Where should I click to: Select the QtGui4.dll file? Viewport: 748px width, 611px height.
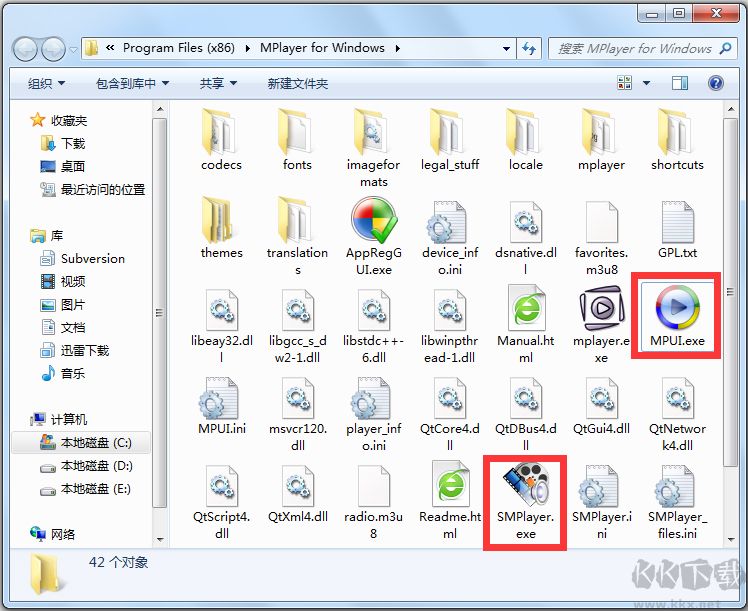(x=601, y=404)
